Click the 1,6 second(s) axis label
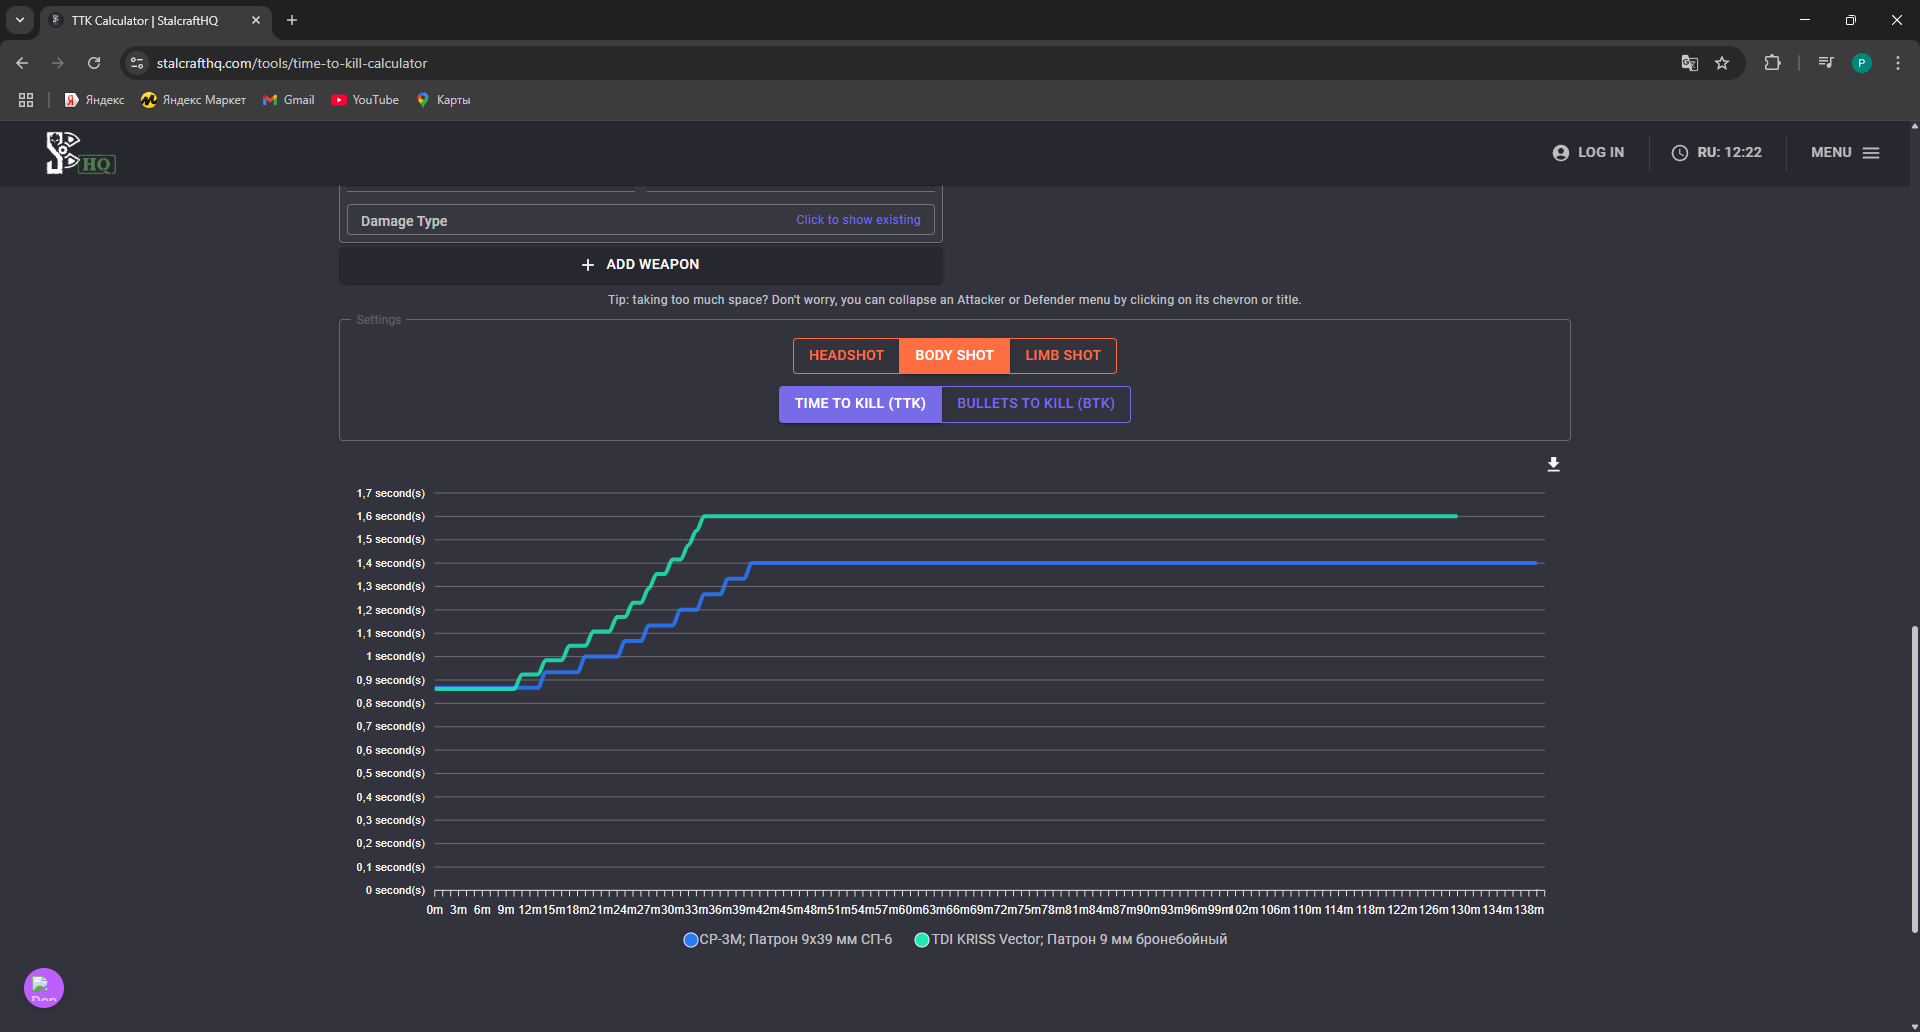 391,517
